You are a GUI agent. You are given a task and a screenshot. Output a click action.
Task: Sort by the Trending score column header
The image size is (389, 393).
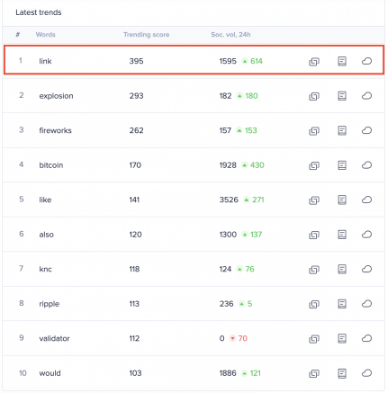tap(146, 35)
